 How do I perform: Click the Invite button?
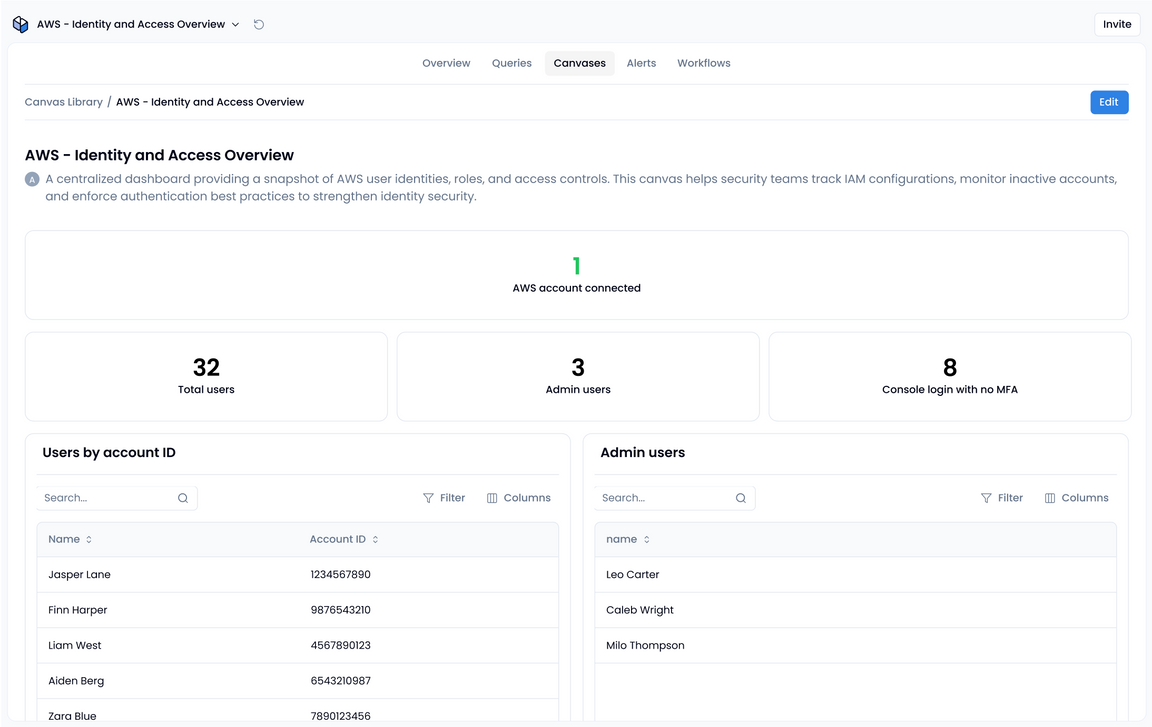[x=1117, y=24]
